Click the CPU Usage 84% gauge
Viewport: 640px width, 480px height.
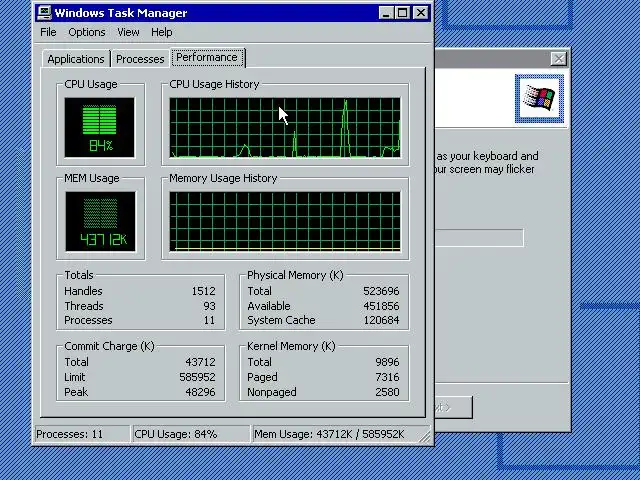pyautogui.click(x=100, y=127)
